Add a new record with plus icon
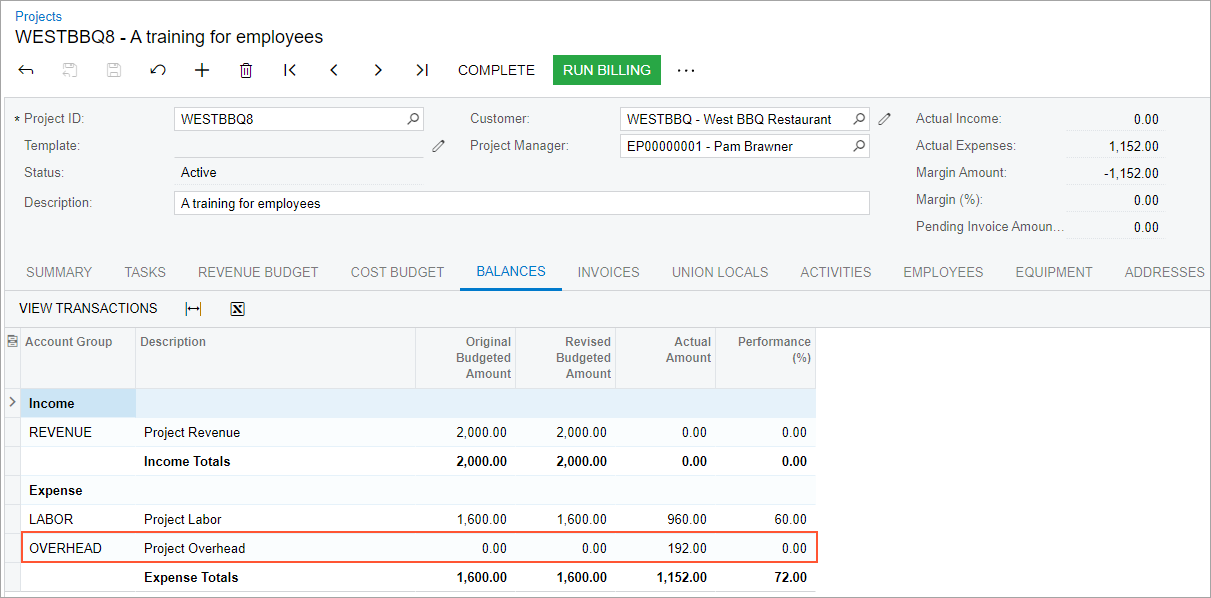1211x598 pixels. [x=202, y=70]
